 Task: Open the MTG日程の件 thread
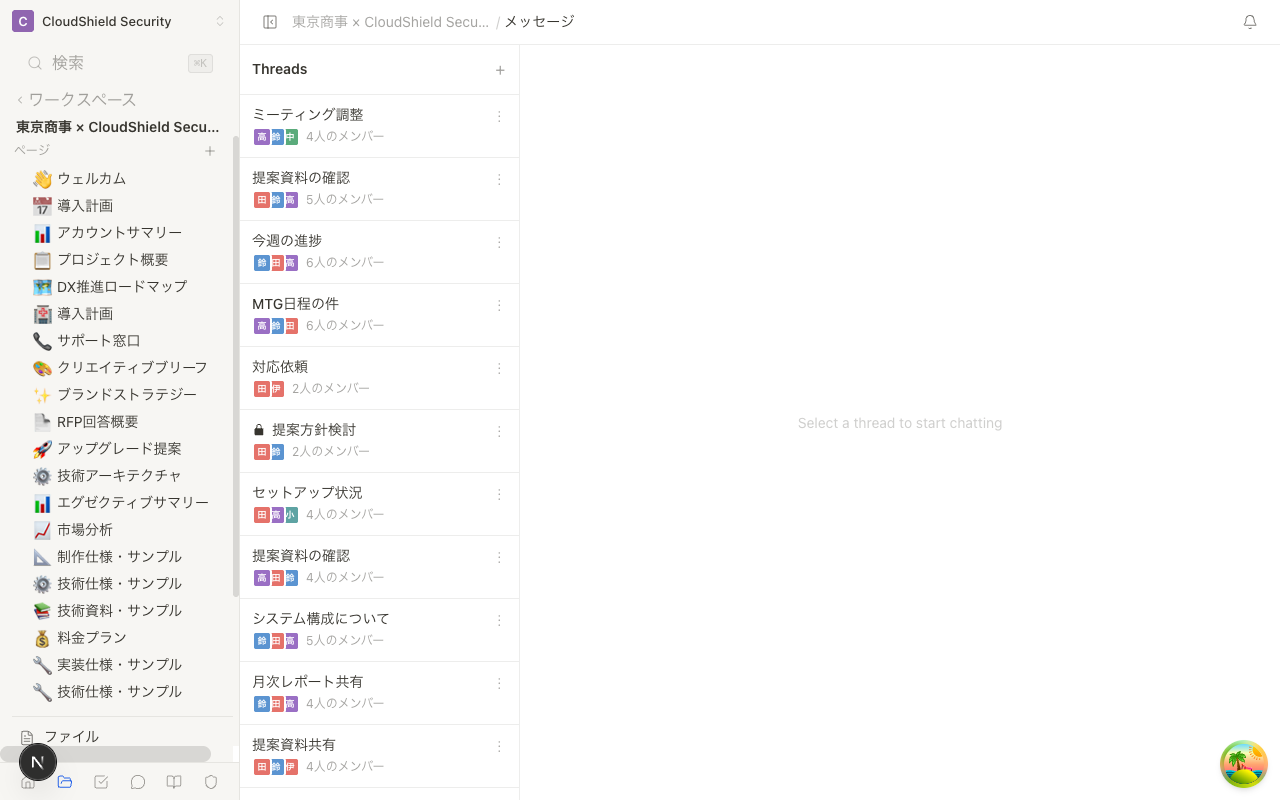pos(295,304)
